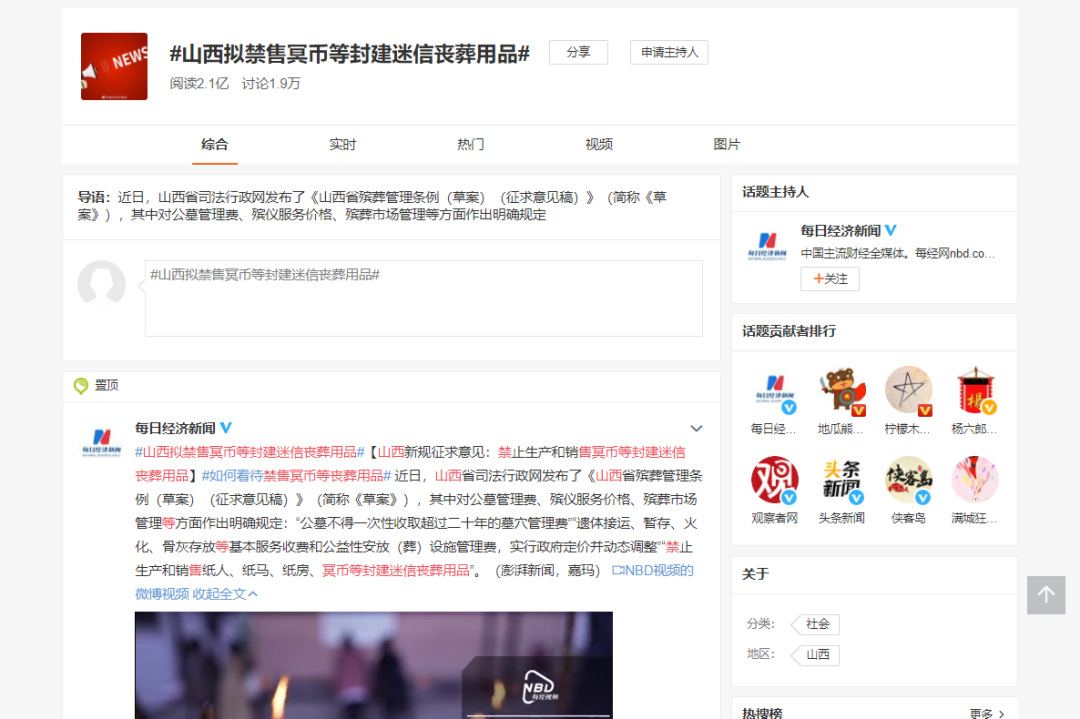Viewport: 1080px width, 719px height.
Task: Open contributor avatar 观察者网
Action: click(x=774, y=479)
